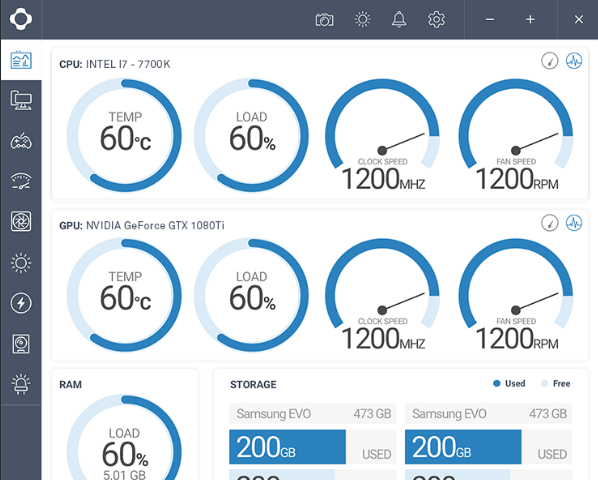Minimize the window with the minus button

[x=490, y=19]
